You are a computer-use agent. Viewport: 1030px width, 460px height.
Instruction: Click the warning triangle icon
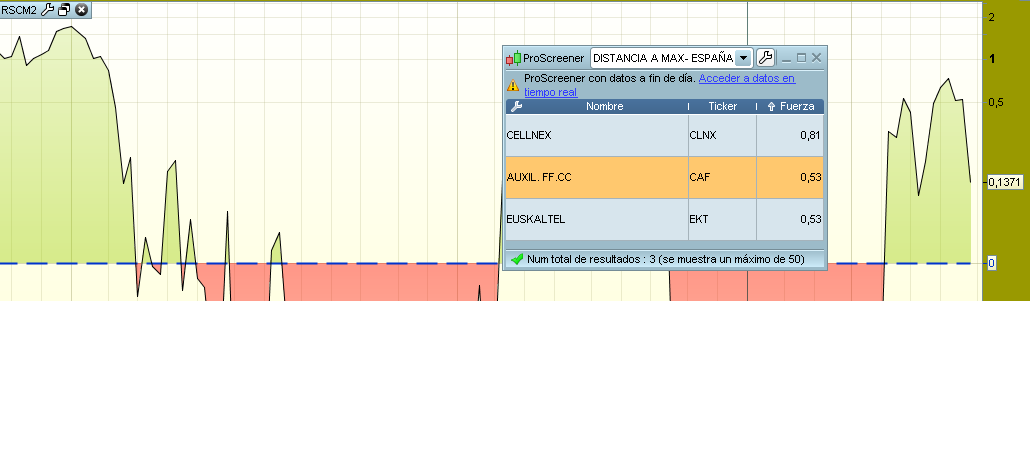[513, 85]
